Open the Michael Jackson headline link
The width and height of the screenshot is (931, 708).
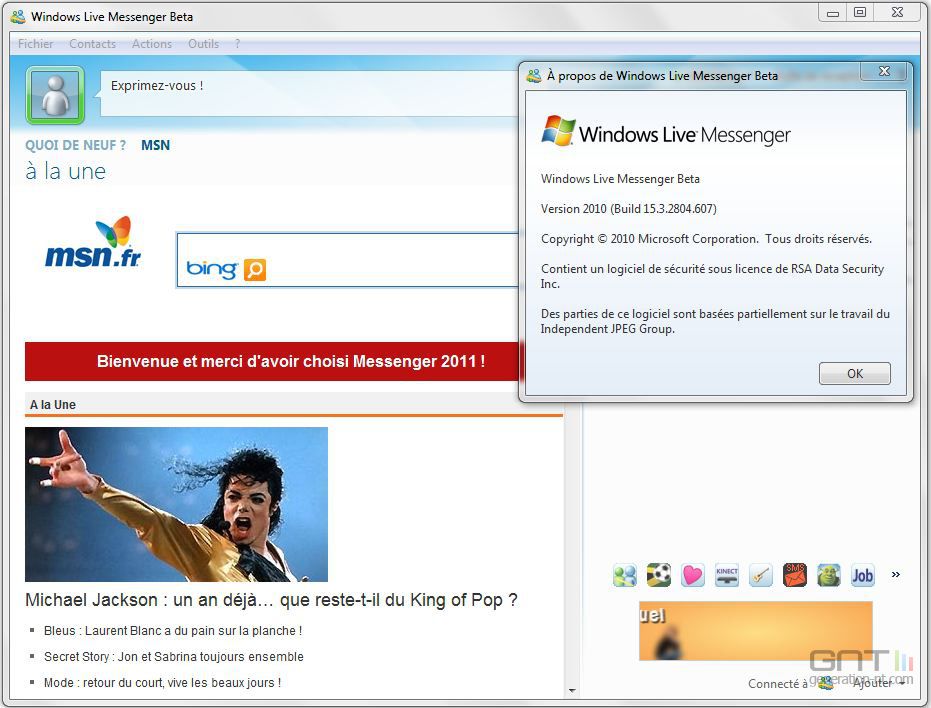(271, 600)
